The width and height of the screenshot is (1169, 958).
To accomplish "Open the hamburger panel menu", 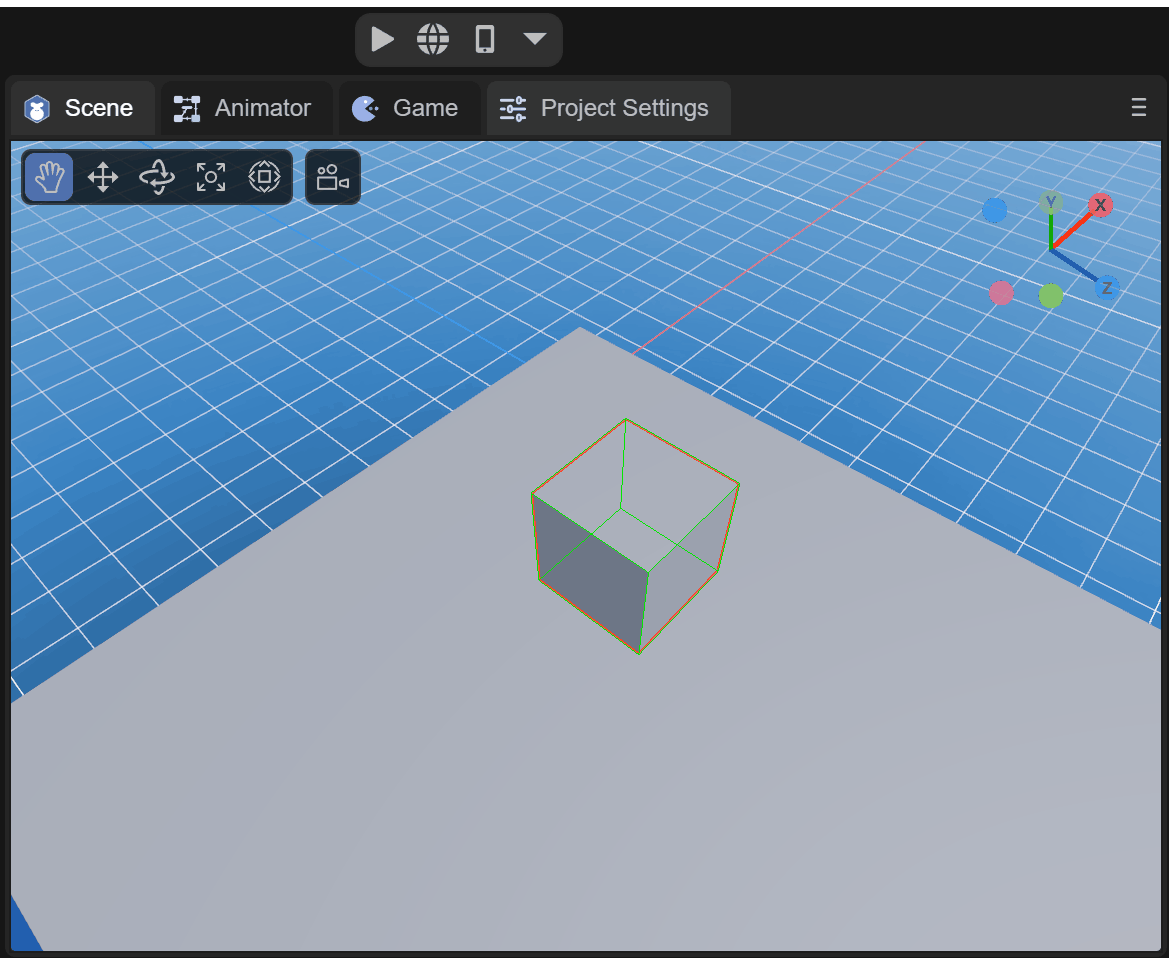I will 1138,108.
